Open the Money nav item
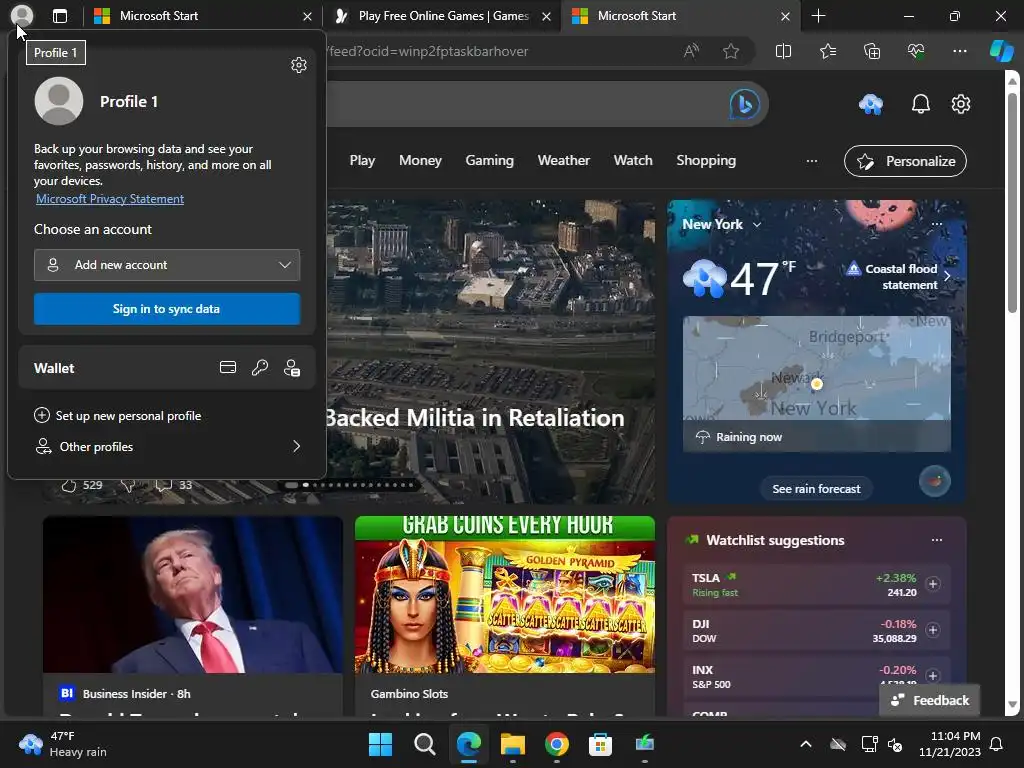 point(421,161)
